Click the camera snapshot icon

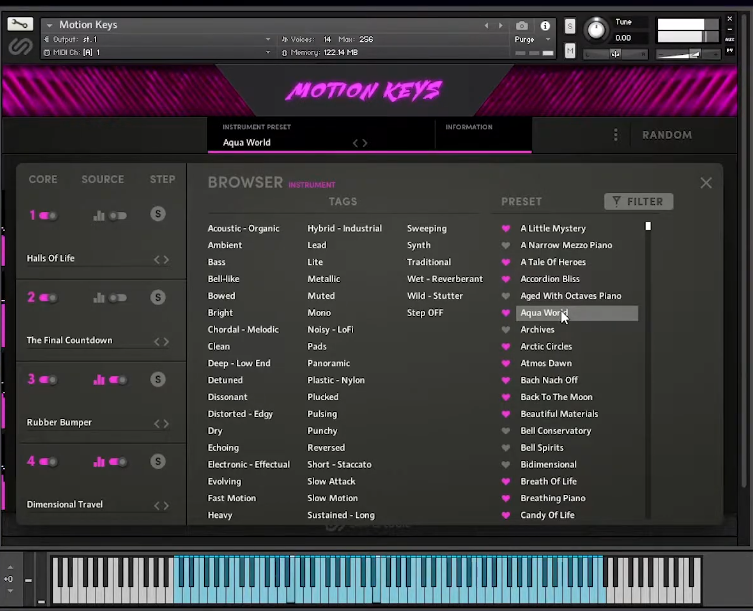(x=522, y=26)
